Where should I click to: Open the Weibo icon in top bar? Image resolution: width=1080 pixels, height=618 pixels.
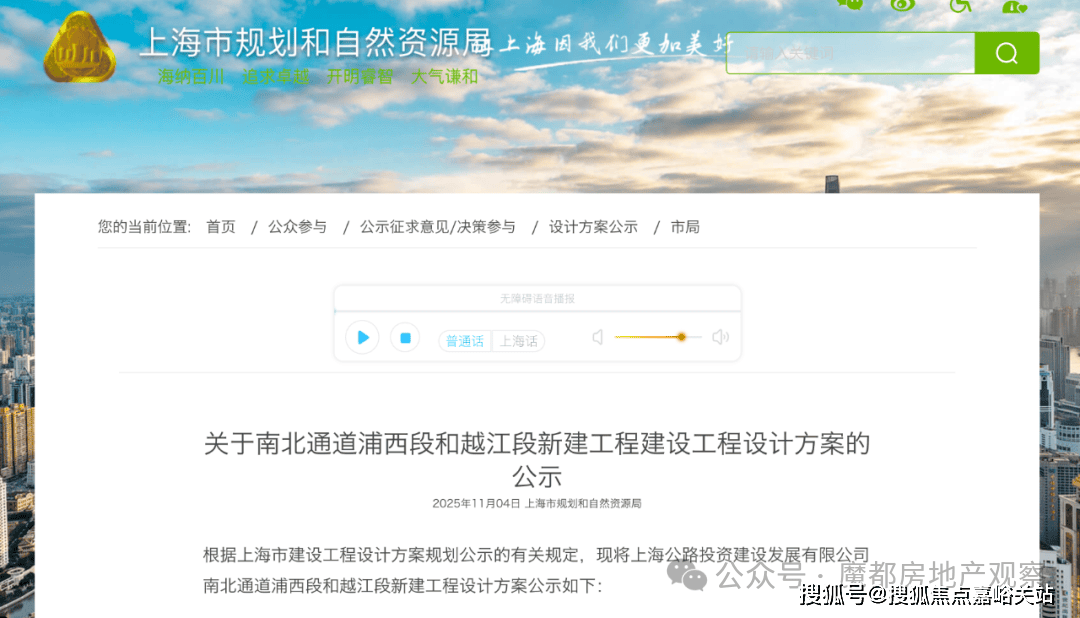[903, 4]
